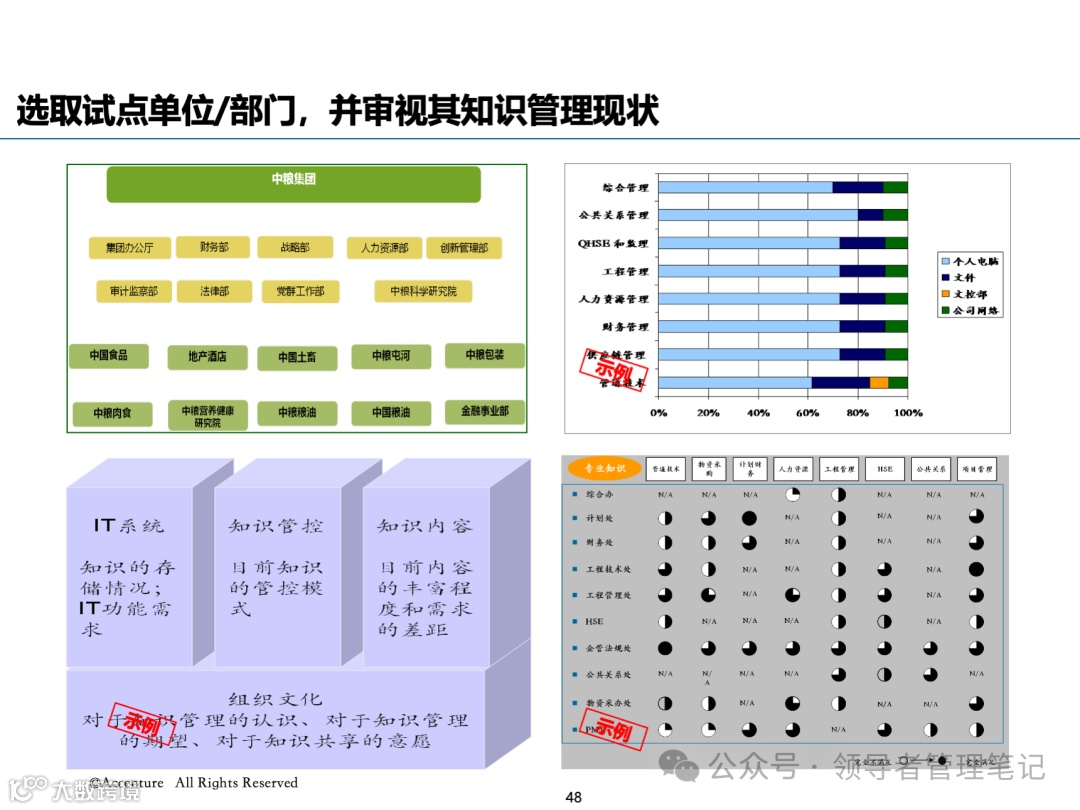Click the 文件 dark blue legend swatch

point(946,278)
